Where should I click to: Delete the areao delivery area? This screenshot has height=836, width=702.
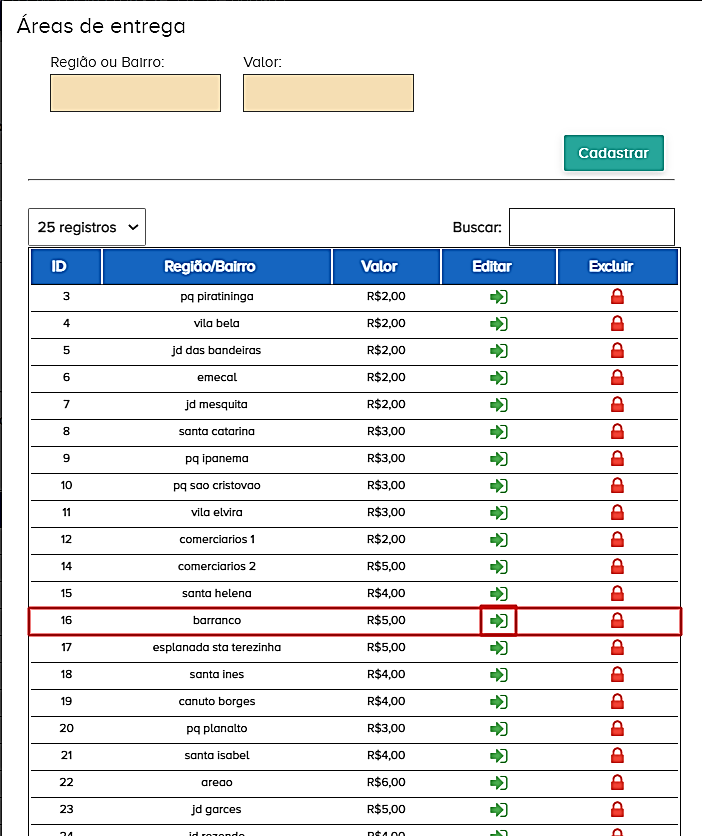[x=617, y=783]
